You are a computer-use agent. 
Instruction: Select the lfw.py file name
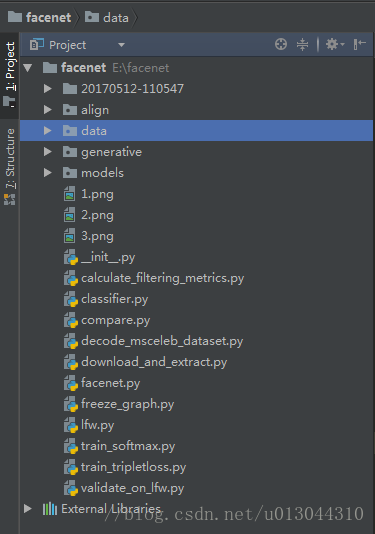[x=98, y=426]
